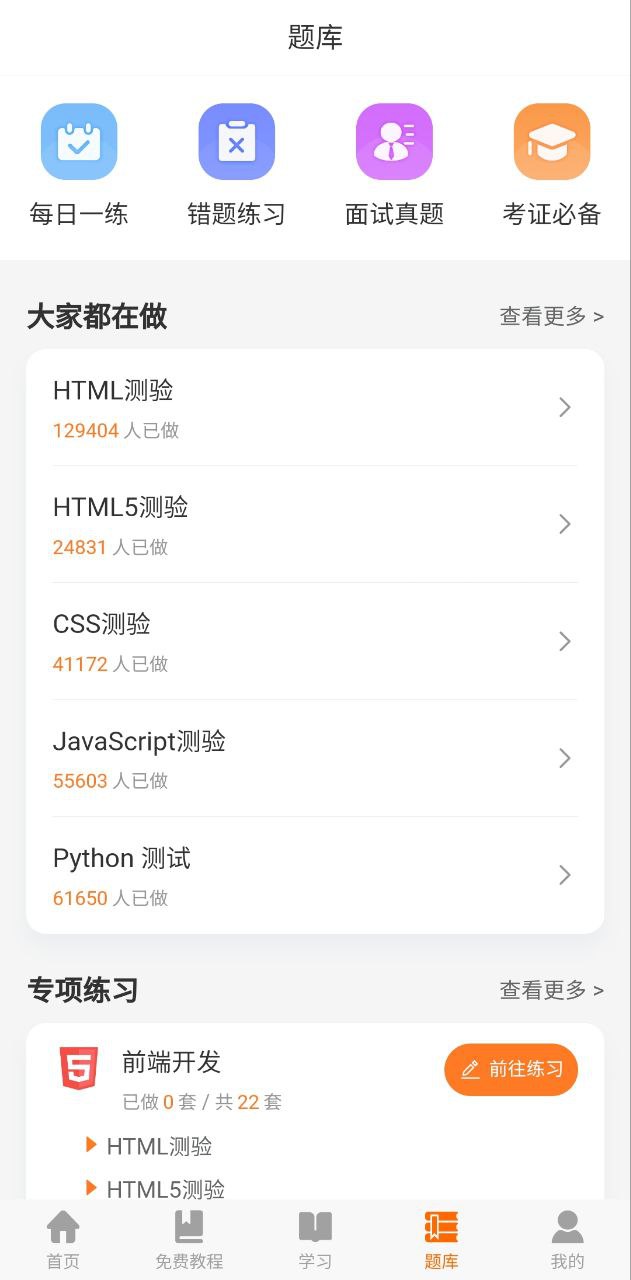Screen dimensions: 631x1280
Task: View 查看更多 for 专项练习
Action: pos(552,990)
